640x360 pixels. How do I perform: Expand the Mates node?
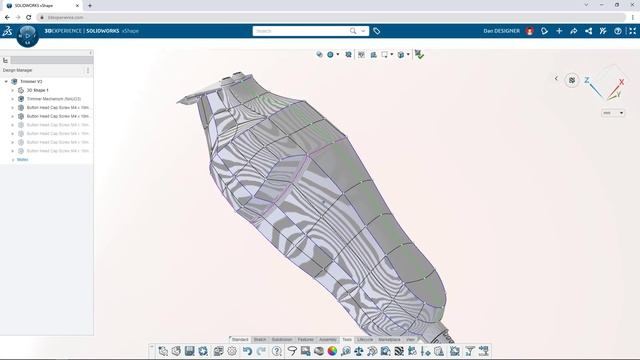(13, 160)
